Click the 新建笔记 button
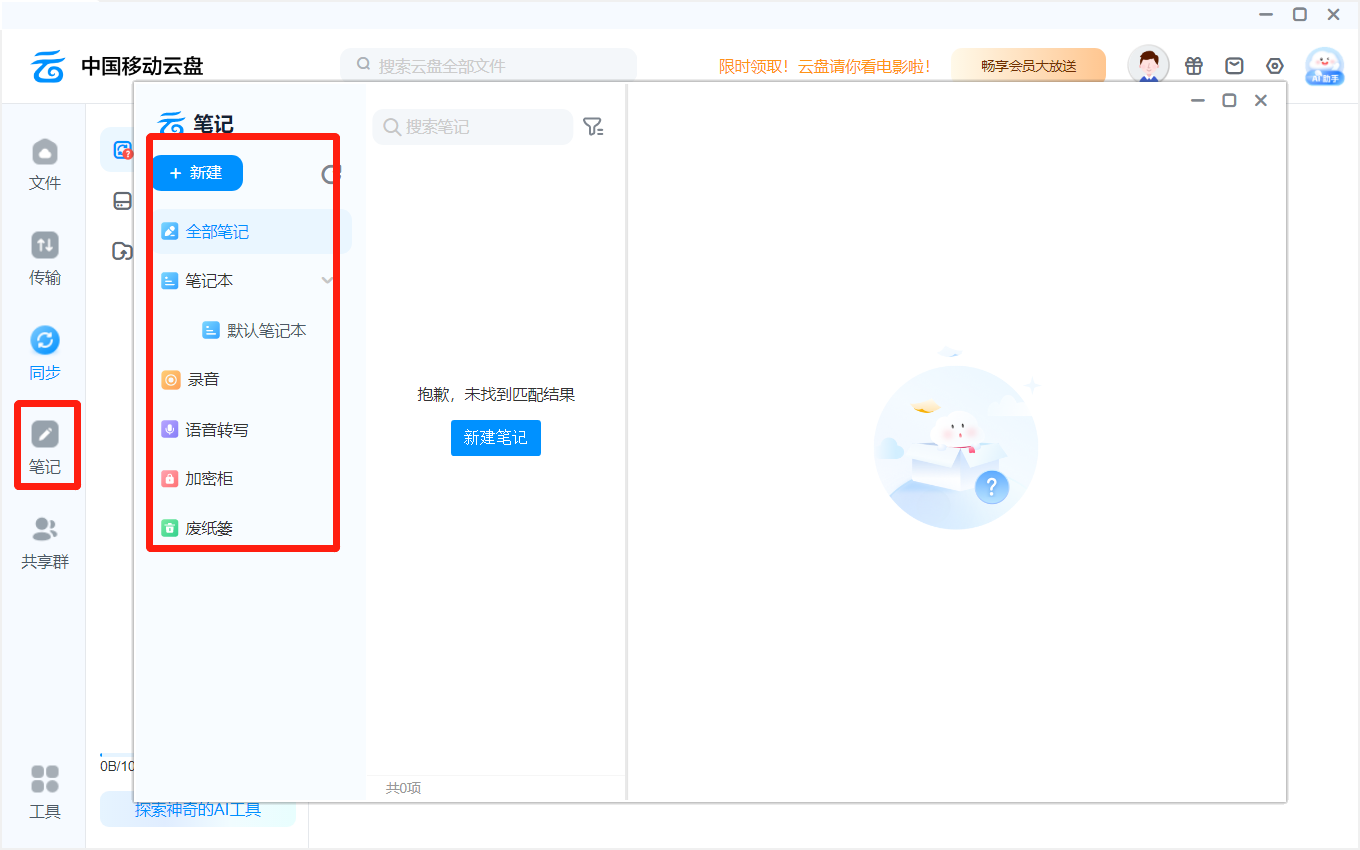Screen dimensions: 1360x850 (x=496, y=438)
